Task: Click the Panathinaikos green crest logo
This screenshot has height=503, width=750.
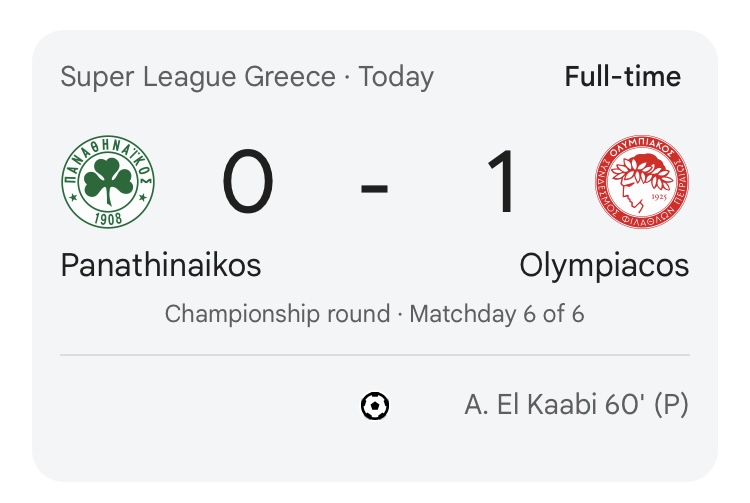Action: pyautogui.click(x=108, y=183)
